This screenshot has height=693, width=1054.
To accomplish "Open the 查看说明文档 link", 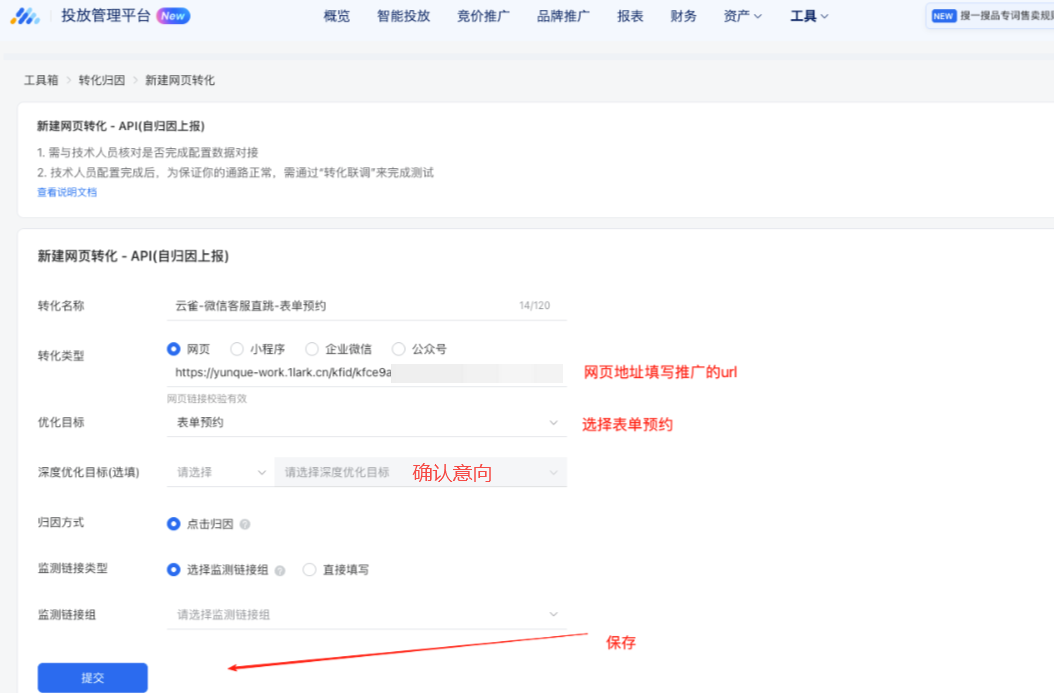I will (67, 192).
